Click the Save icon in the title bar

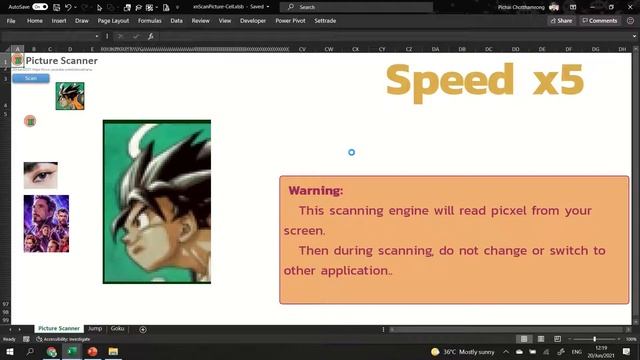click(56, 7)
